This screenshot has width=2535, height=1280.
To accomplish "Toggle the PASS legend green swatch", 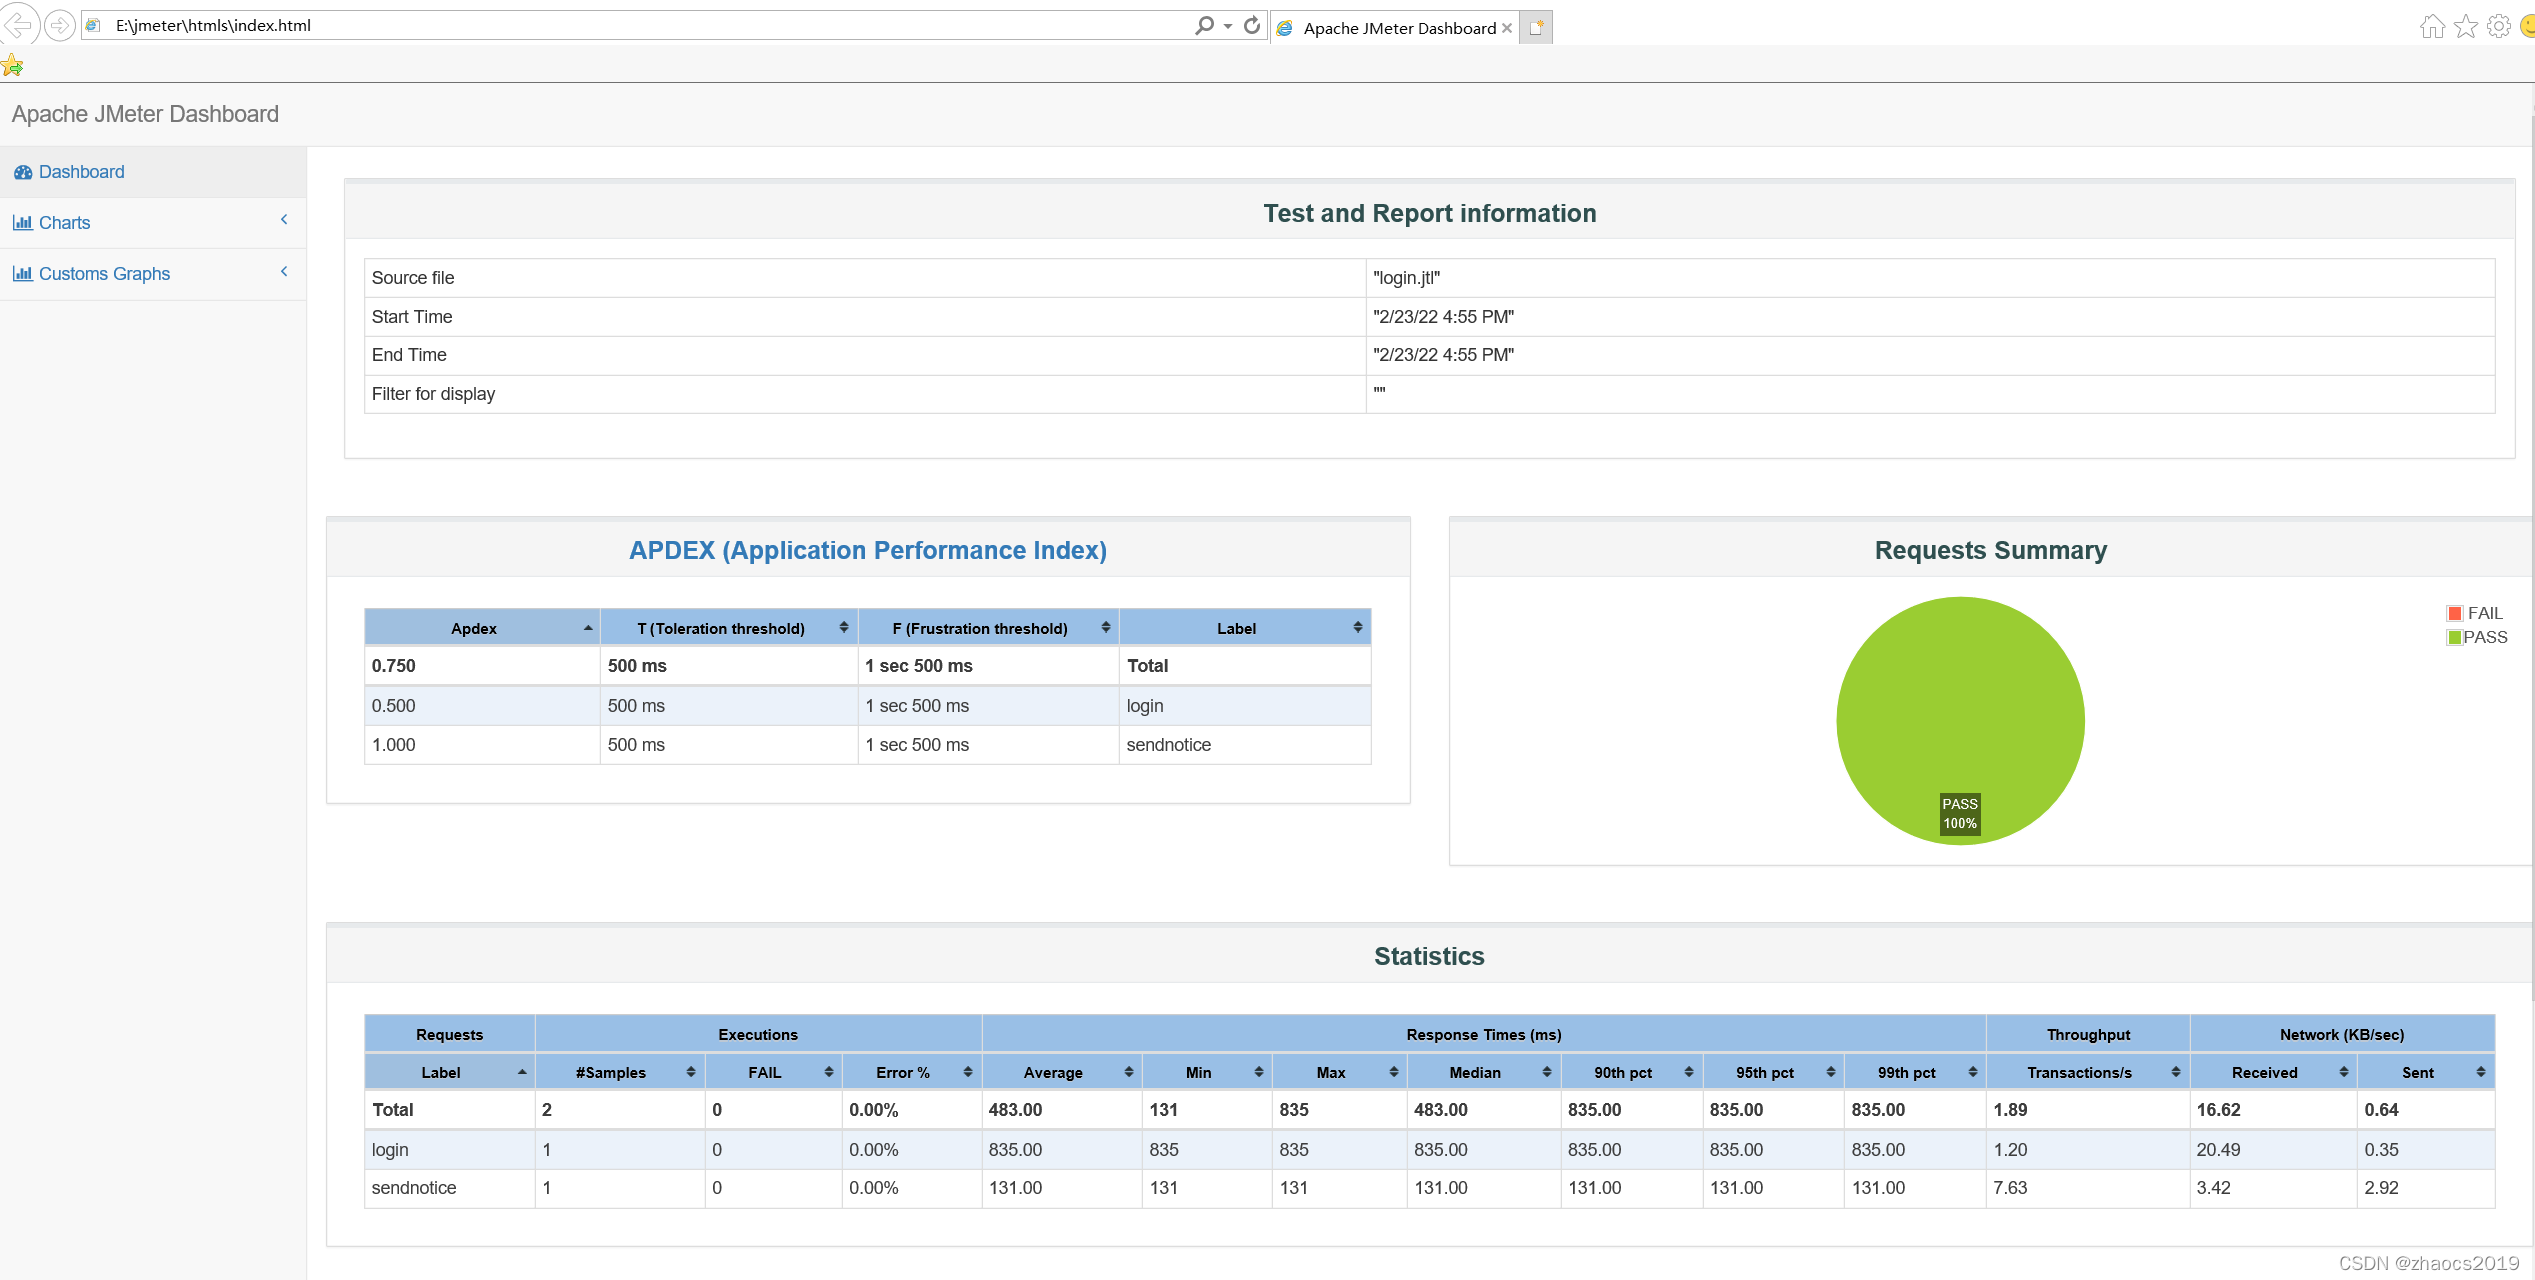I will [2455, 637].
